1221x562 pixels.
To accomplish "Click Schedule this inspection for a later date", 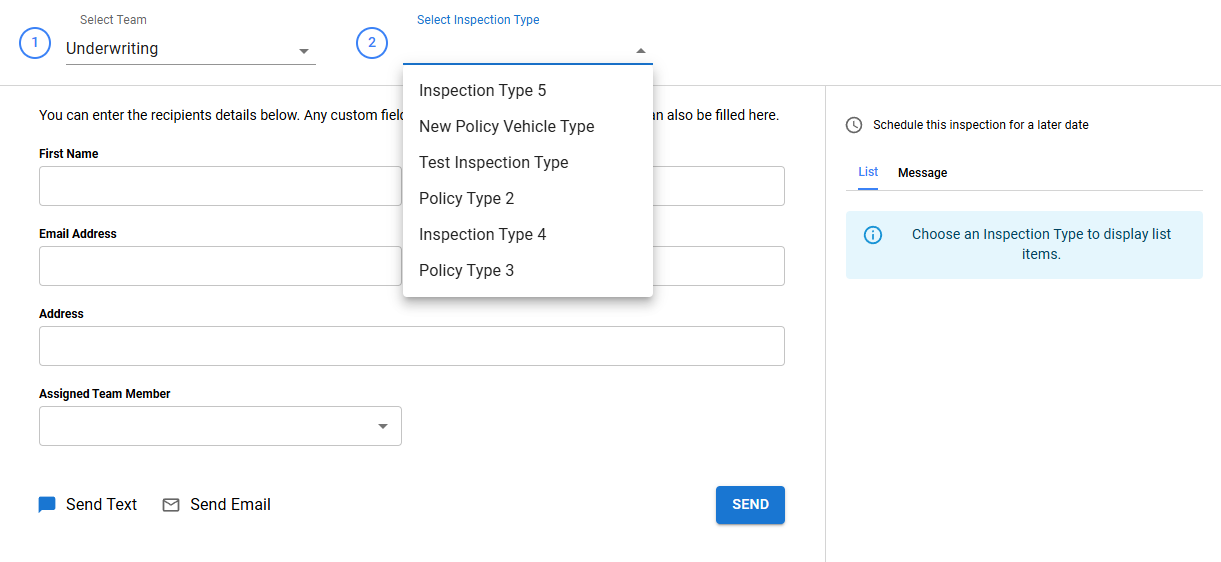I will (x=981, y=125).
